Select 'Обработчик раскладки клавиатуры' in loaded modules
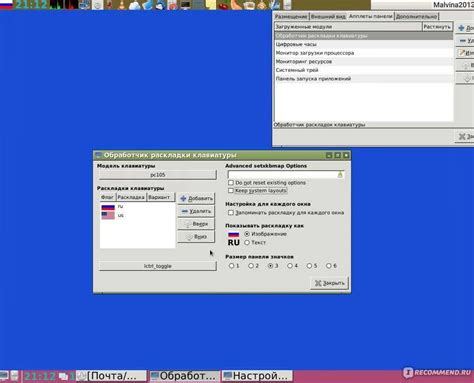Viewport: 474px width, 383px height. [x=364, y=36]
